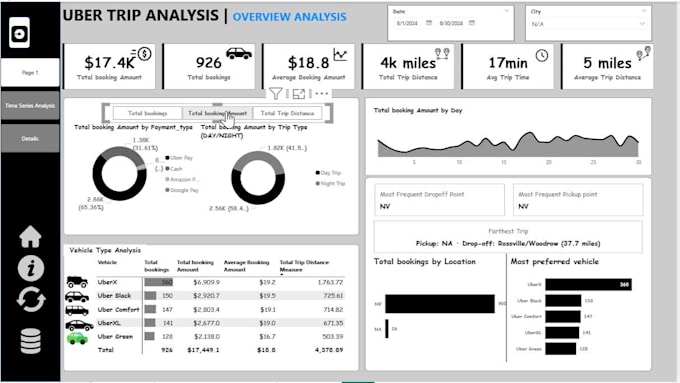Open the Details page
Screen dimensions: 680x383
[30, 138]
